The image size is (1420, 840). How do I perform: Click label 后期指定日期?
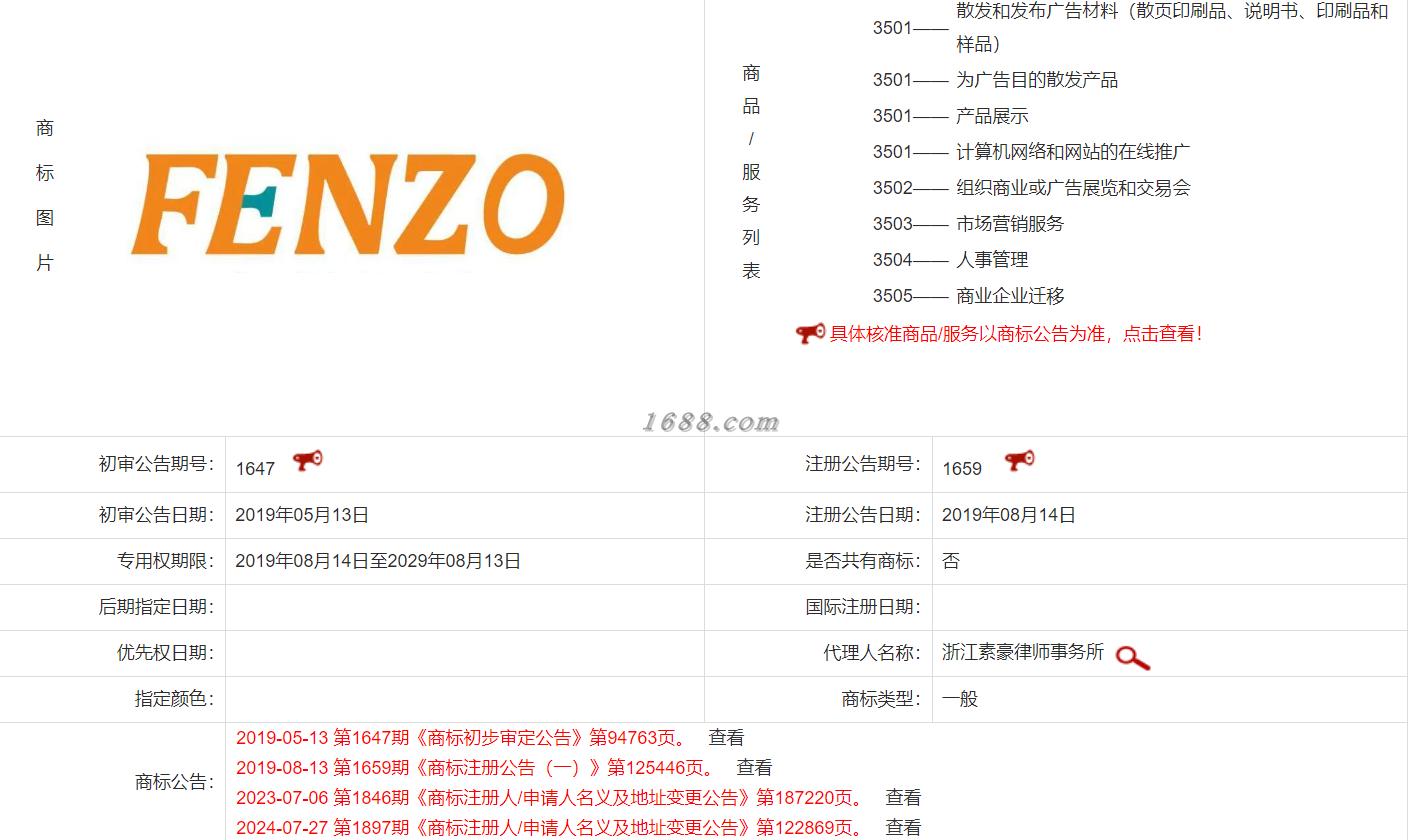click(156, 607)
